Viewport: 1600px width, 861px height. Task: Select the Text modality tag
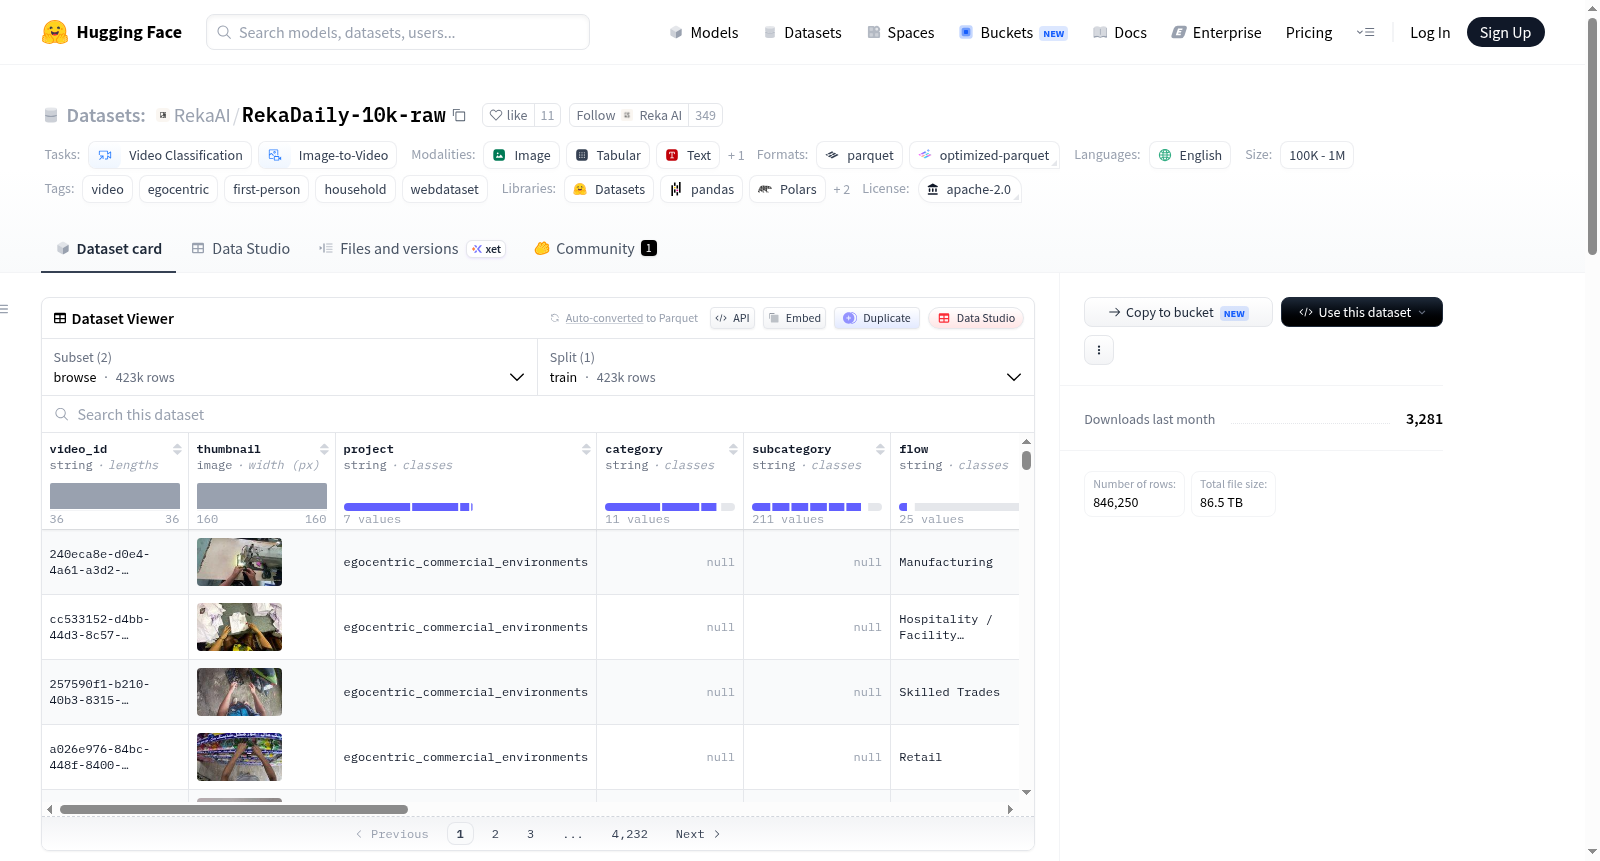pyautogui.click(x=688, y=155)
